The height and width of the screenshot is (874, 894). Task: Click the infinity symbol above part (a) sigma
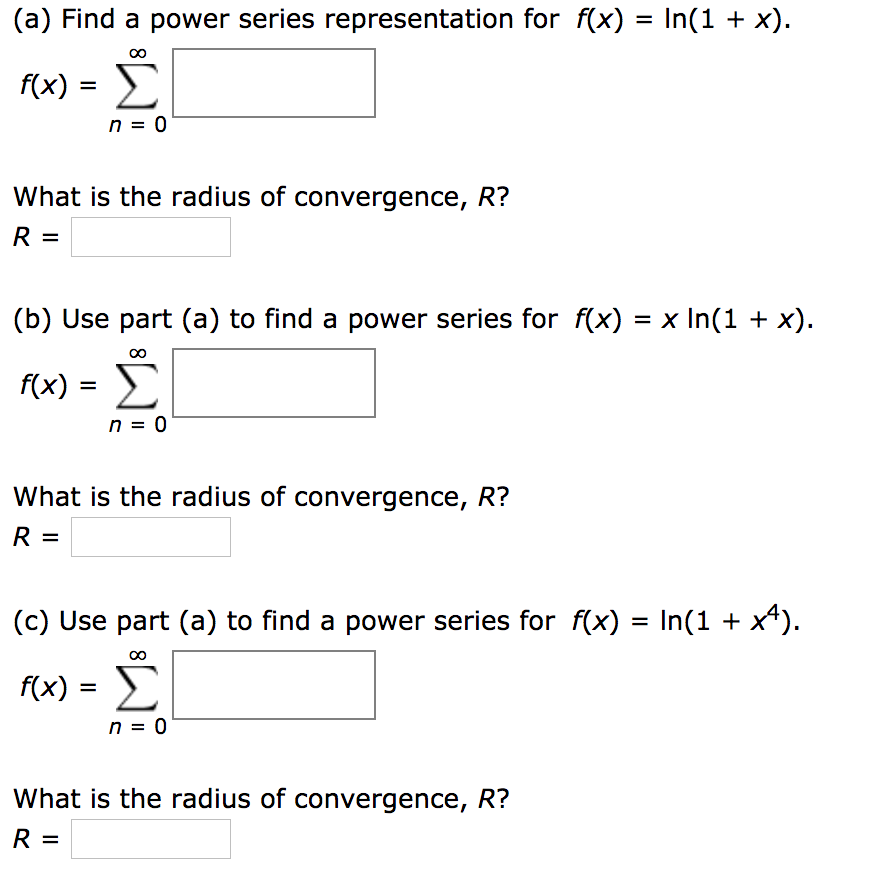point(137,51)
